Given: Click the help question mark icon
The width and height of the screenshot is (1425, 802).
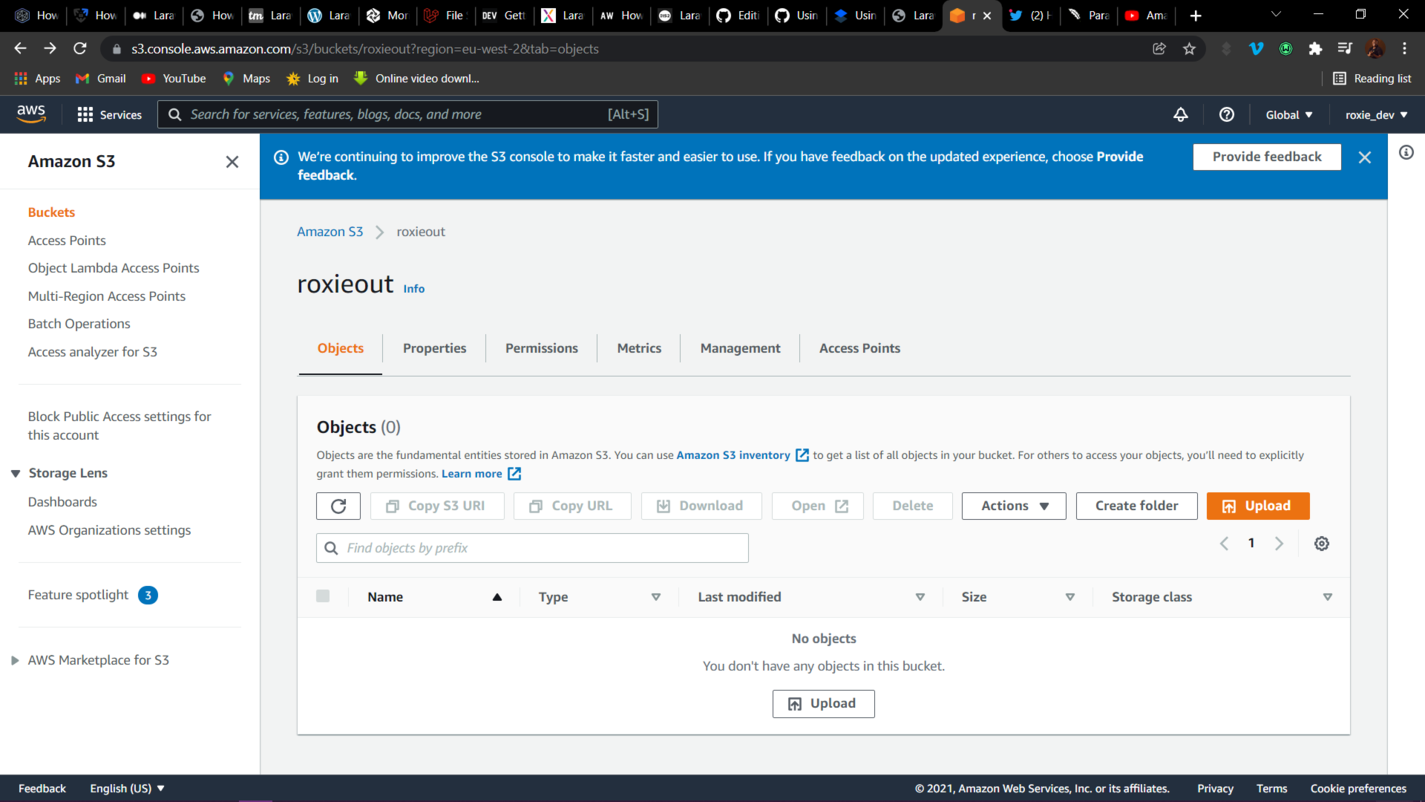Looking at the screenshot, I should coord(1226,115).
